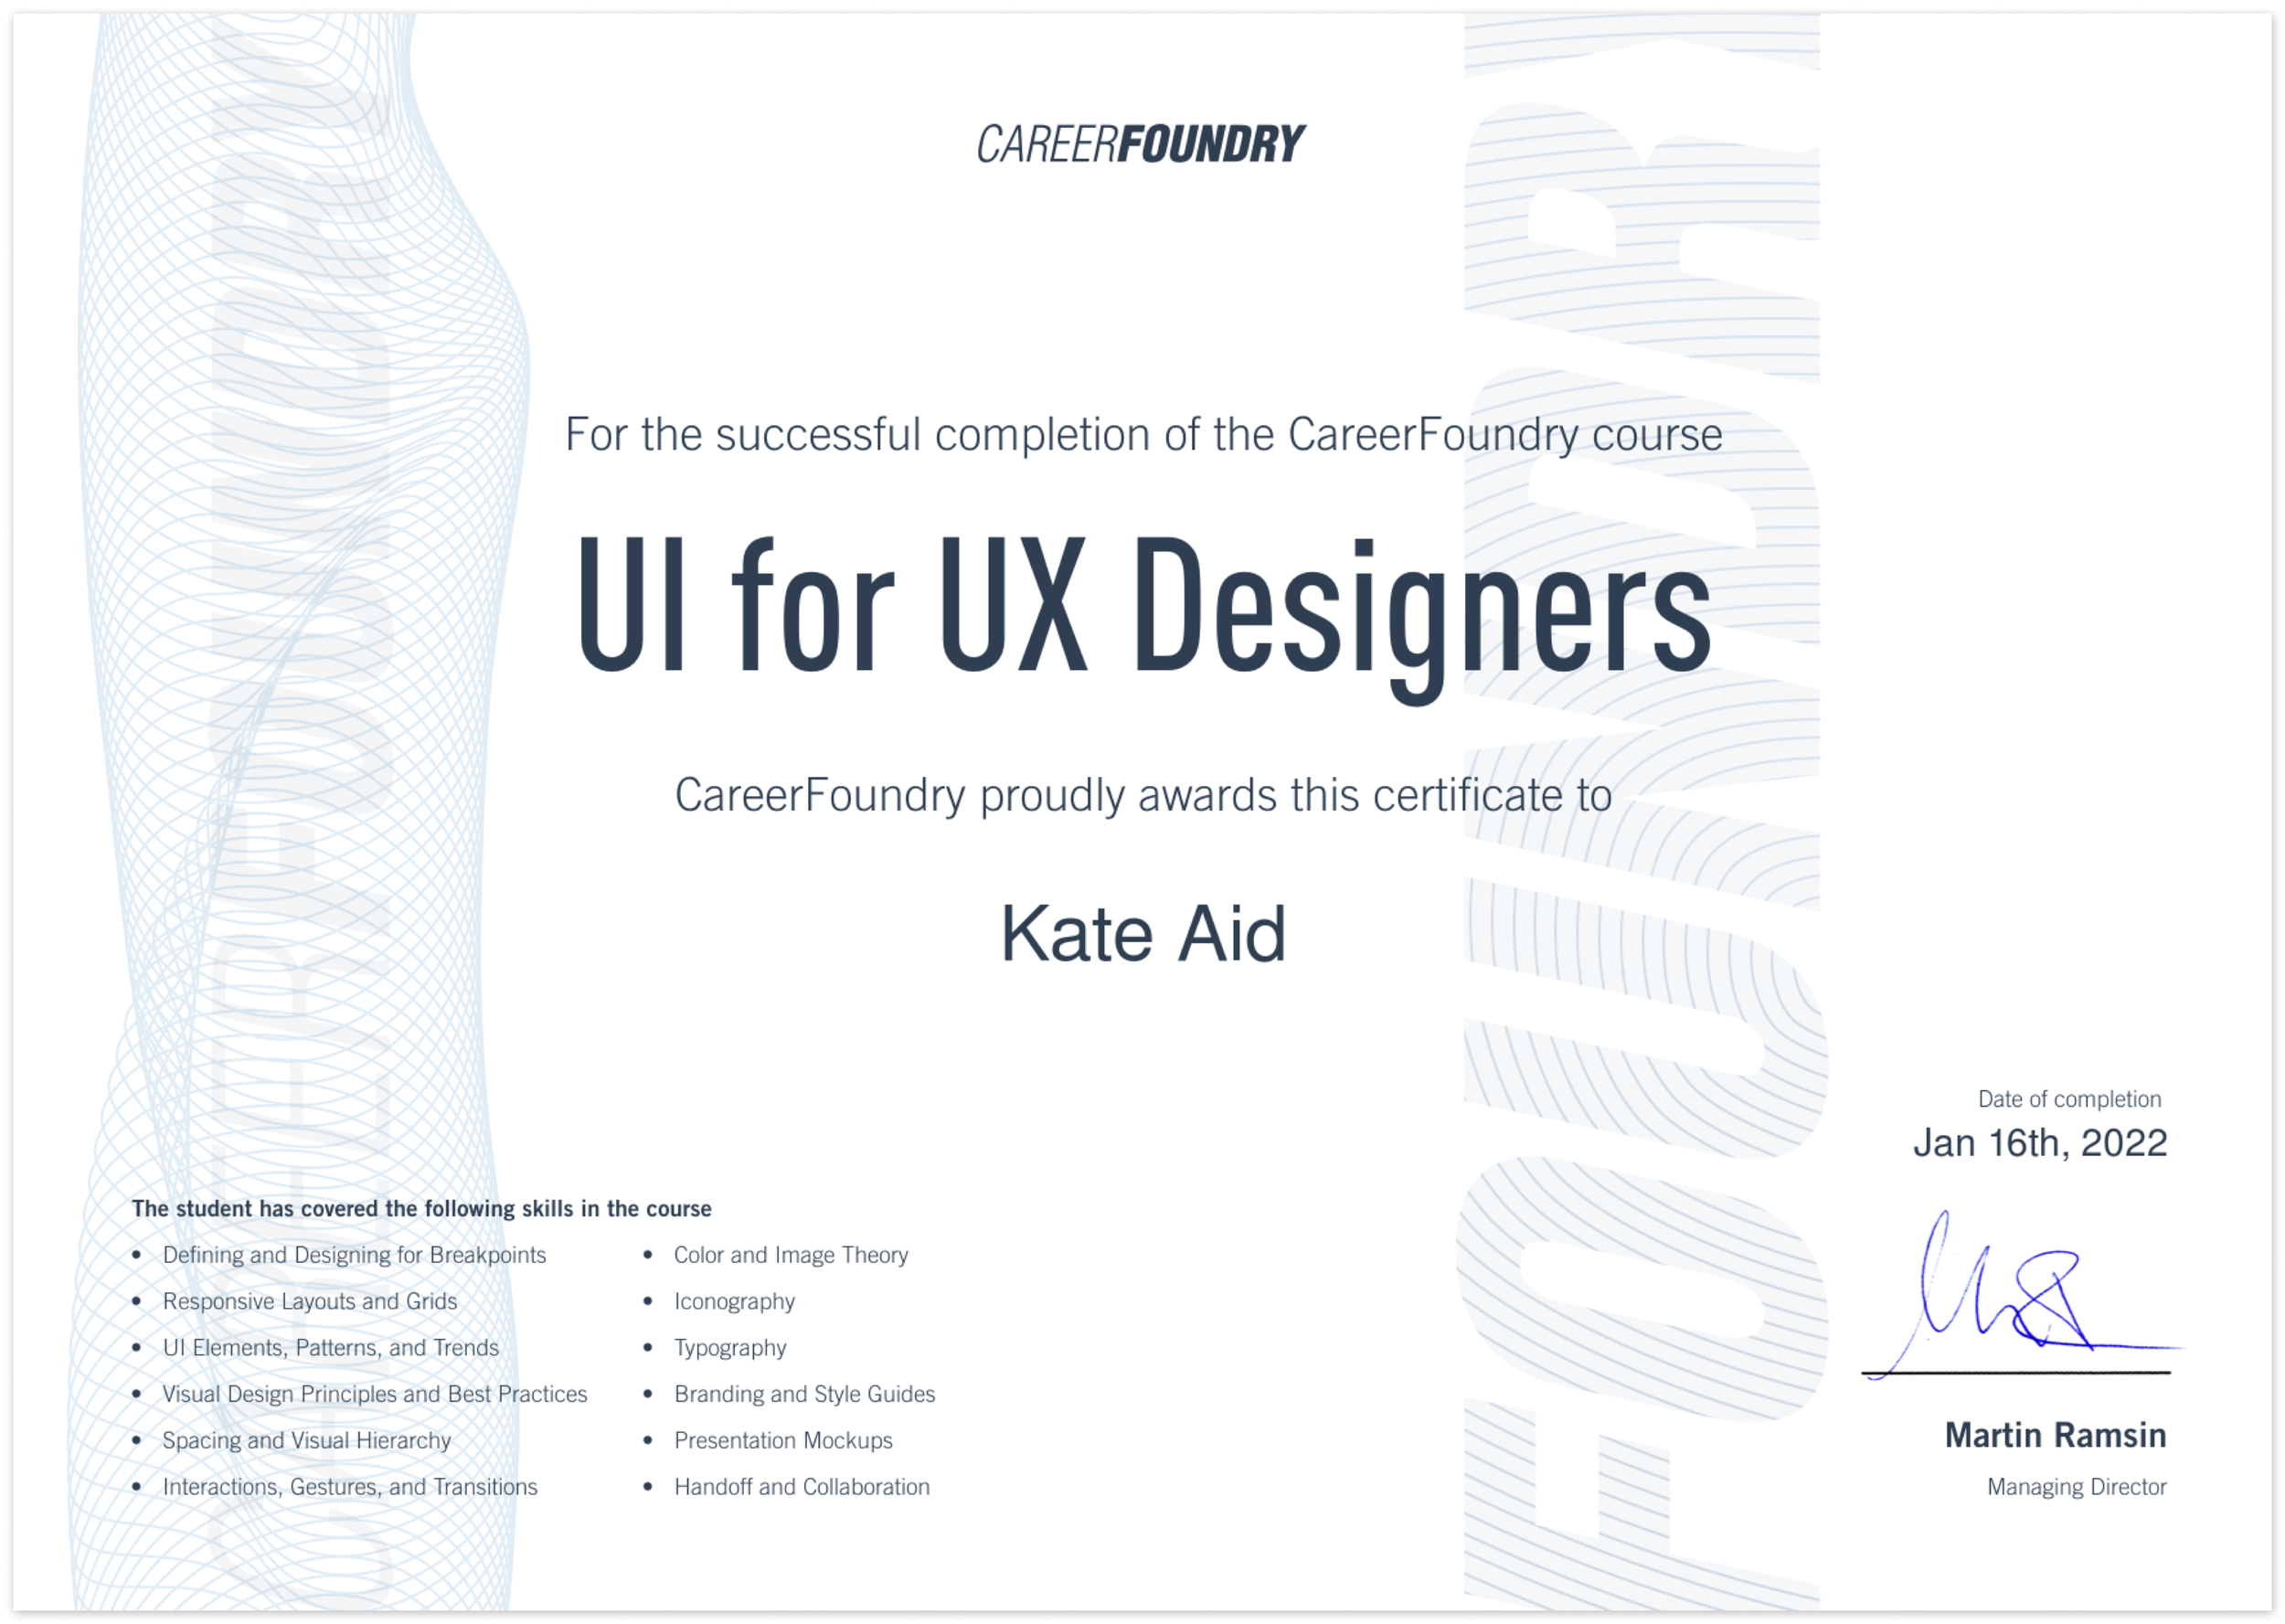Select the recipient name Kate Aid
Viewport: 2285px width, 1624px height.
click(x=1143, y=934)
